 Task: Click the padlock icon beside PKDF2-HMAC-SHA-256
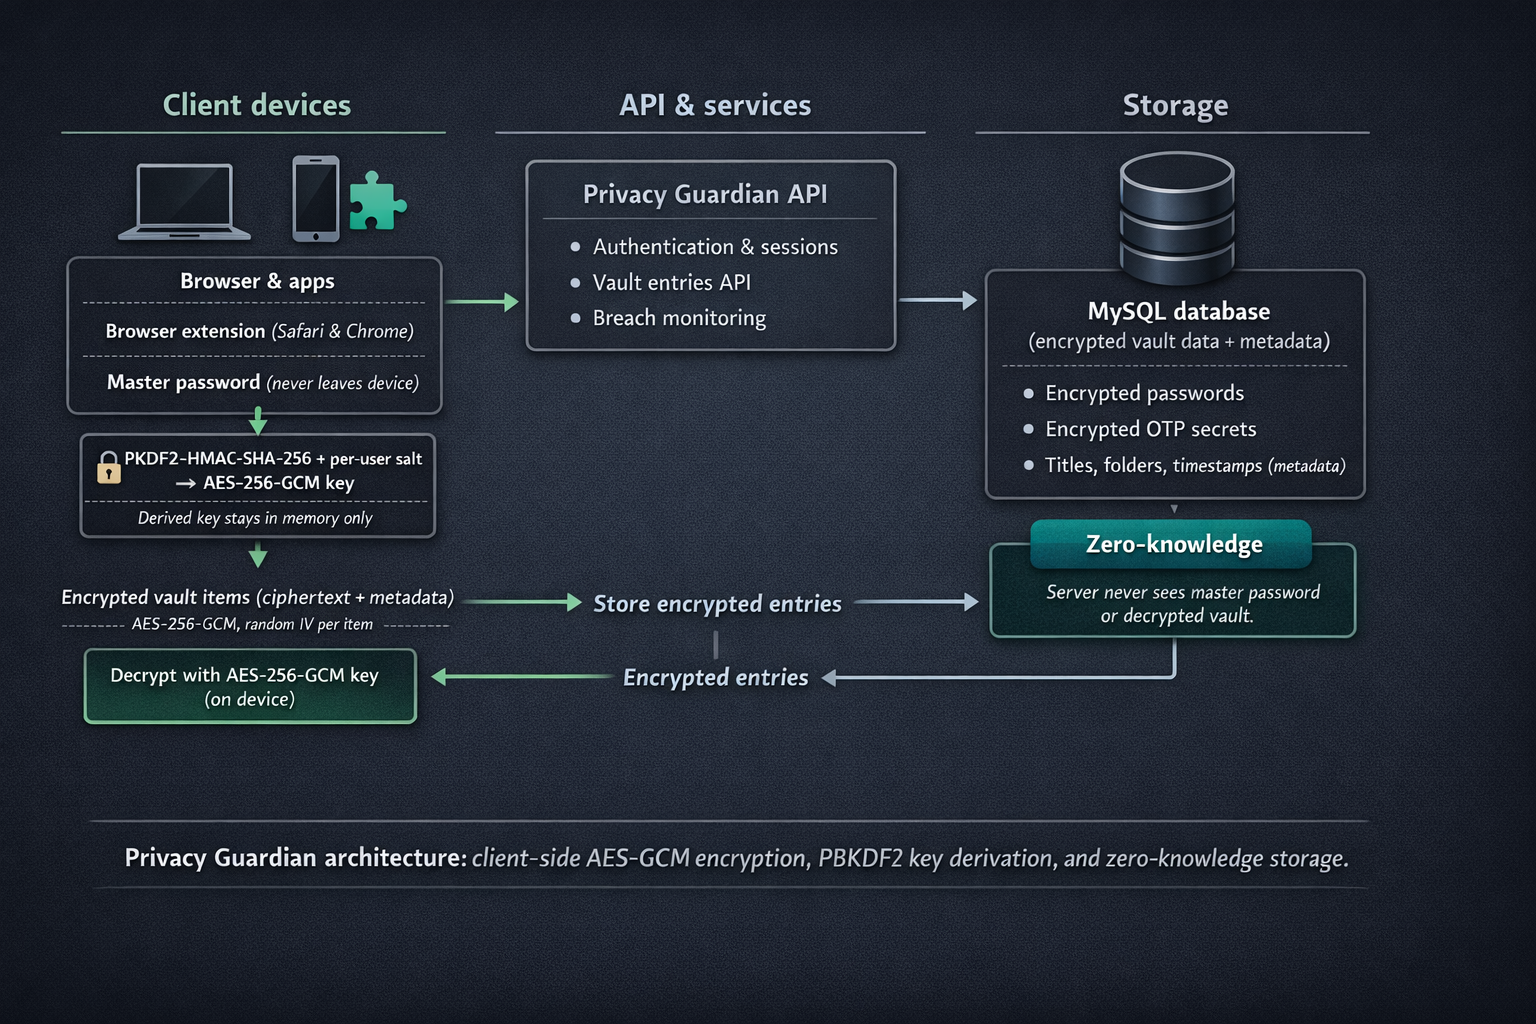point(108,467)
